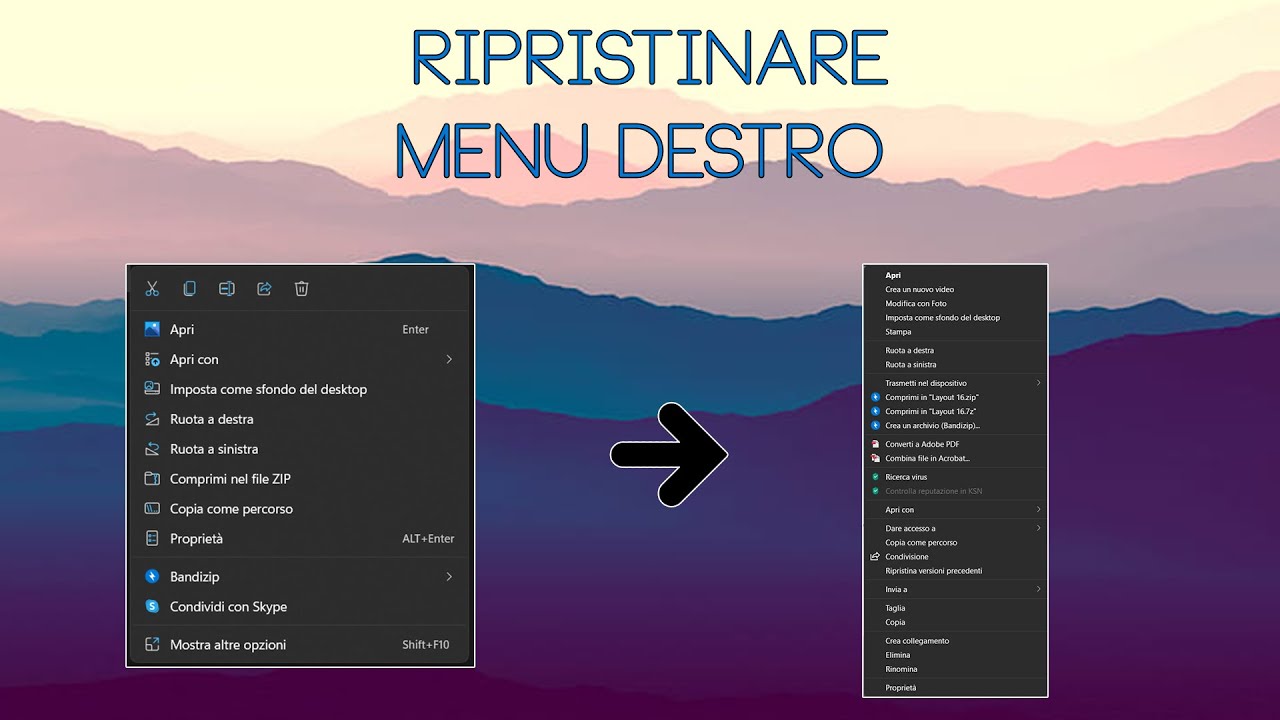Select Combina file in Acrobat...
The height and width of the screenshot is (720, 1280).
coord(928,458)
